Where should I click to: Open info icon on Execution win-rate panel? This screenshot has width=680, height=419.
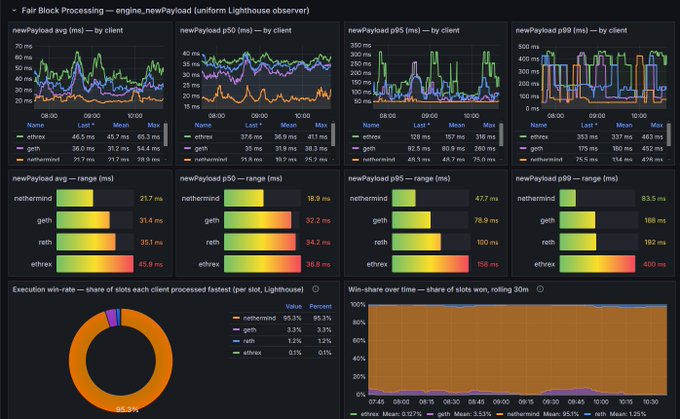coord(316,289)
